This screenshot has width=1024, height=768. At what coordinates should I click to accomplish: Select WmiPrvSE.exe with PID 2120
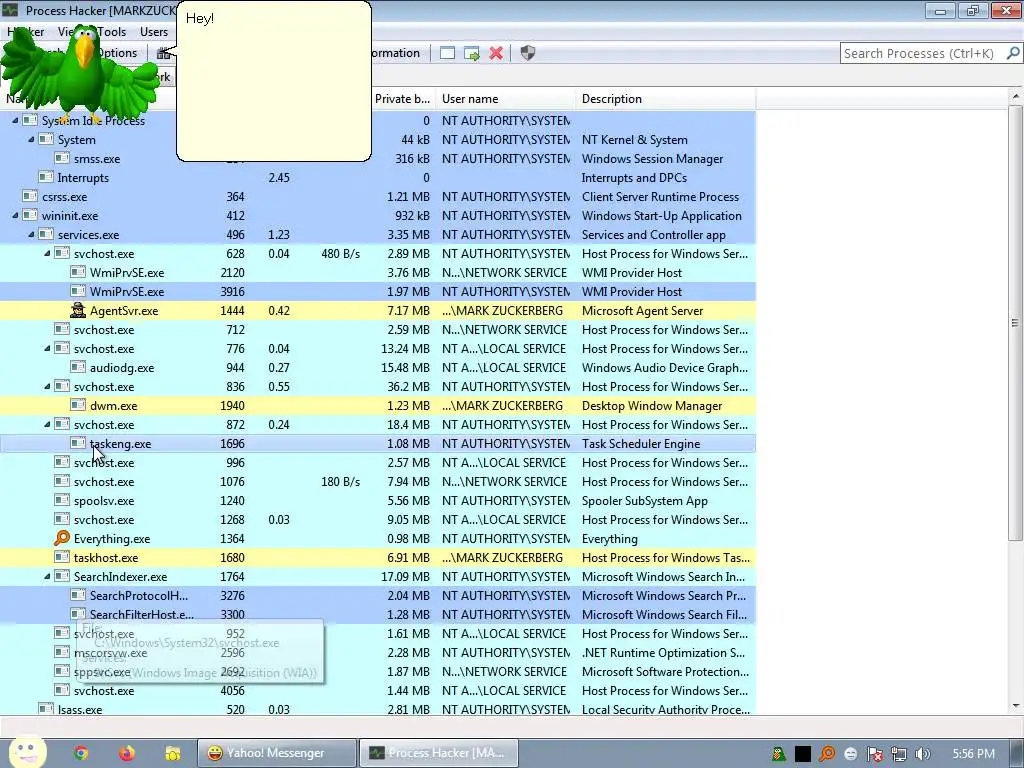(377, 272)
